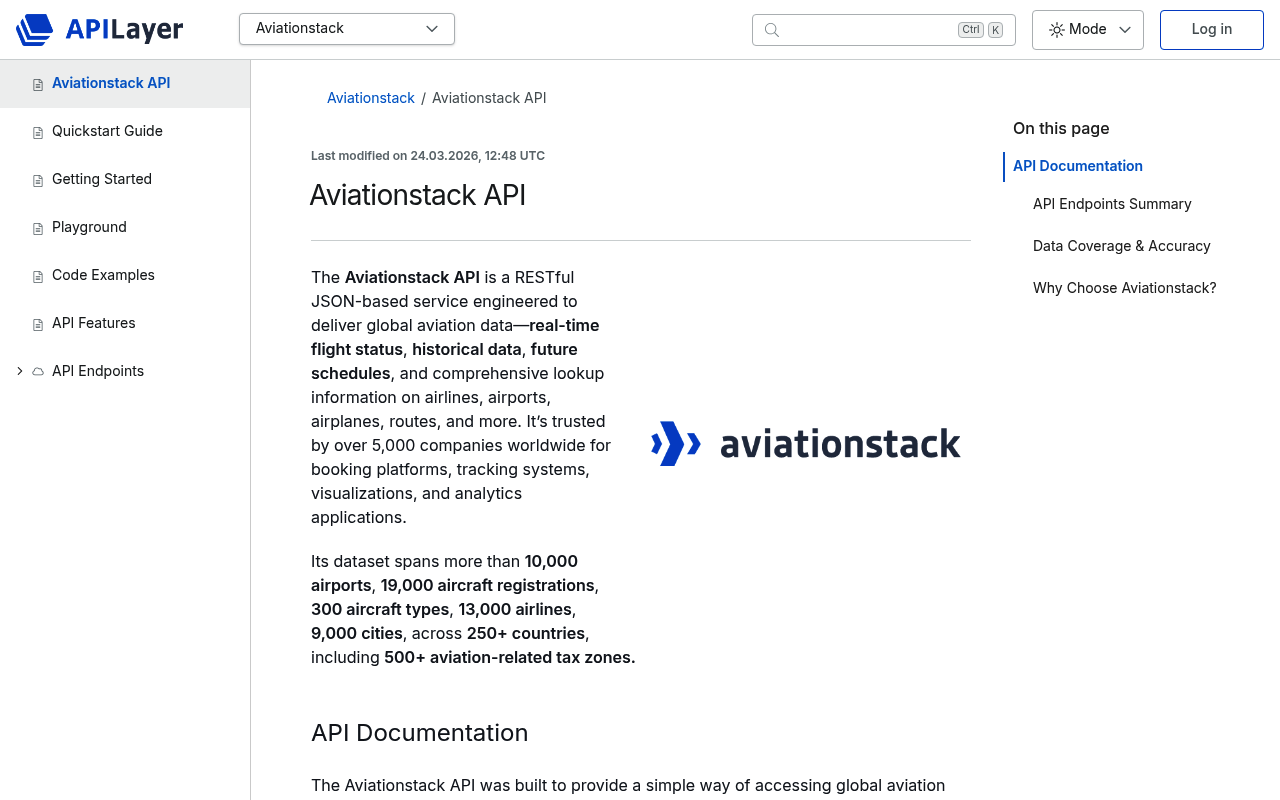Screen dimensions: 1280x800
Task: Click the magnifier search icon
Action: (x=772, y=30)
